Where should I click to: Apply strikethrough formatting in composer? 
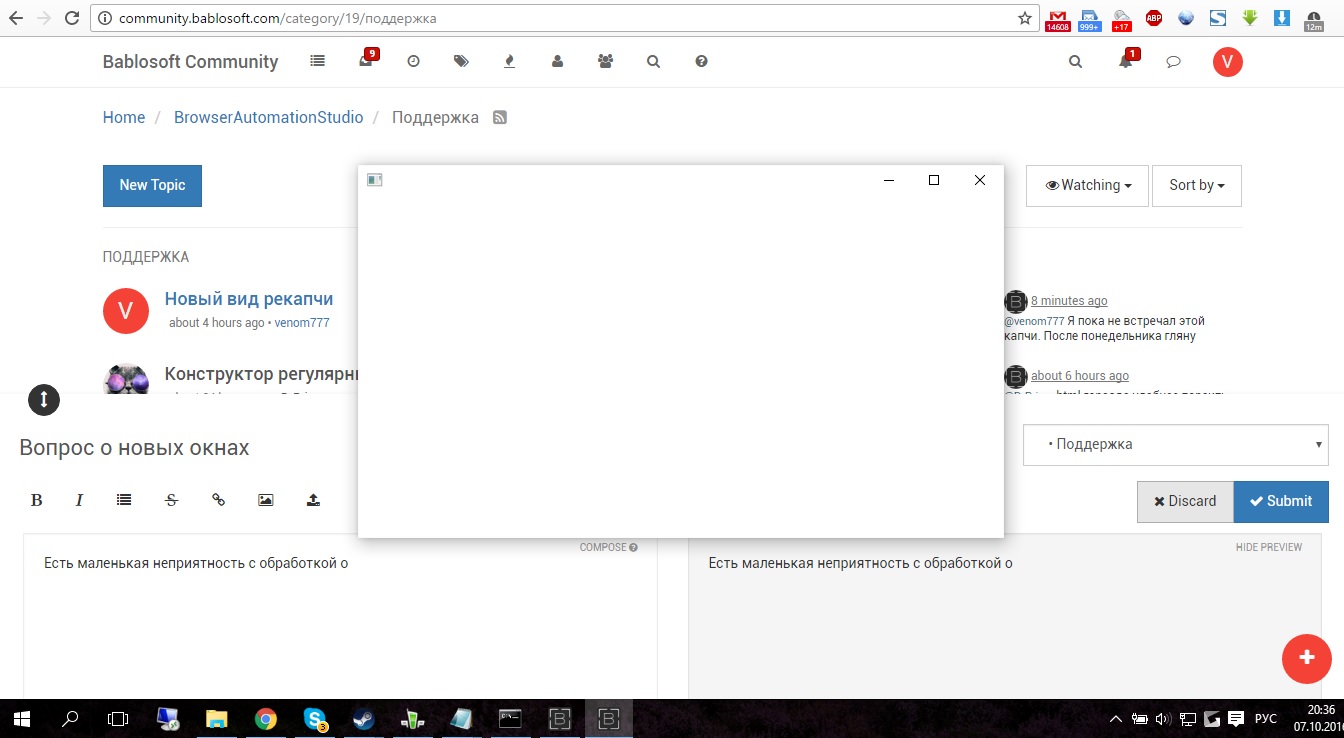point(171,500)
